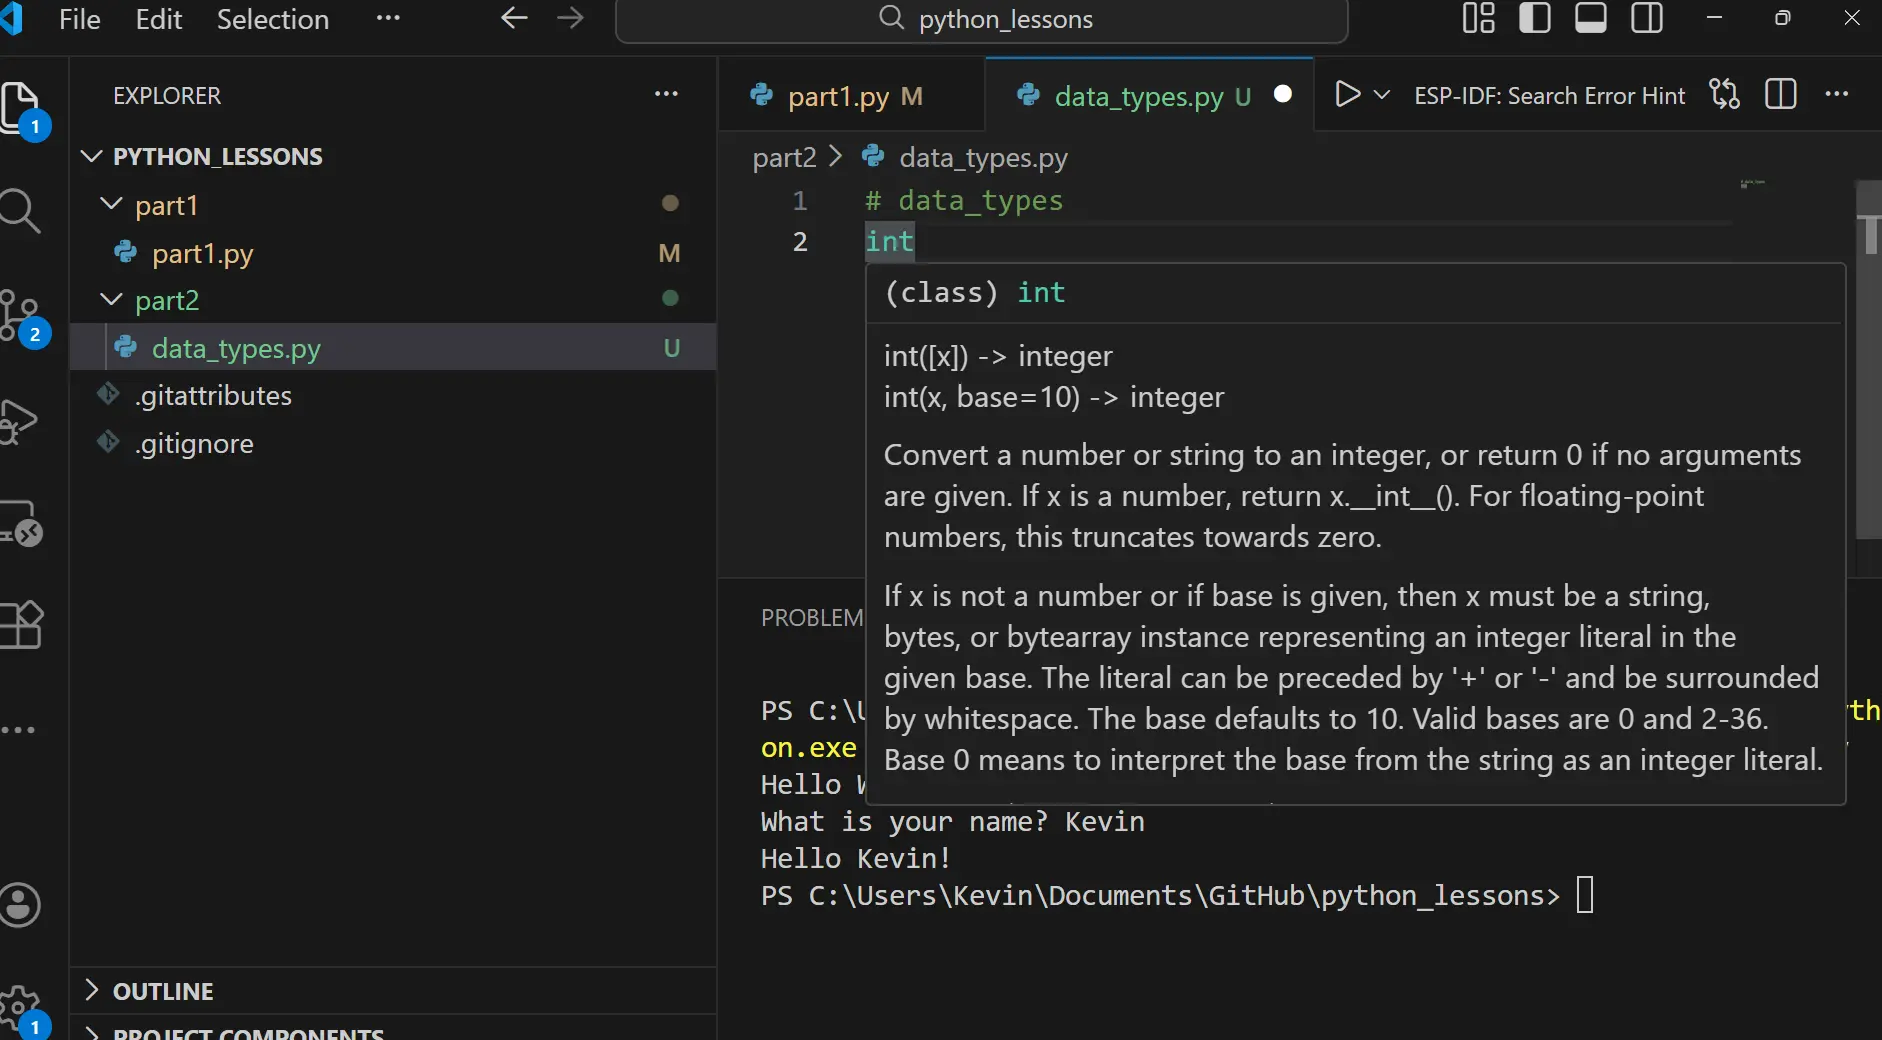Click 'What is your name? Kevin' output
The height and width of the screenshot is (1040, 1882).
click(952, 822)
